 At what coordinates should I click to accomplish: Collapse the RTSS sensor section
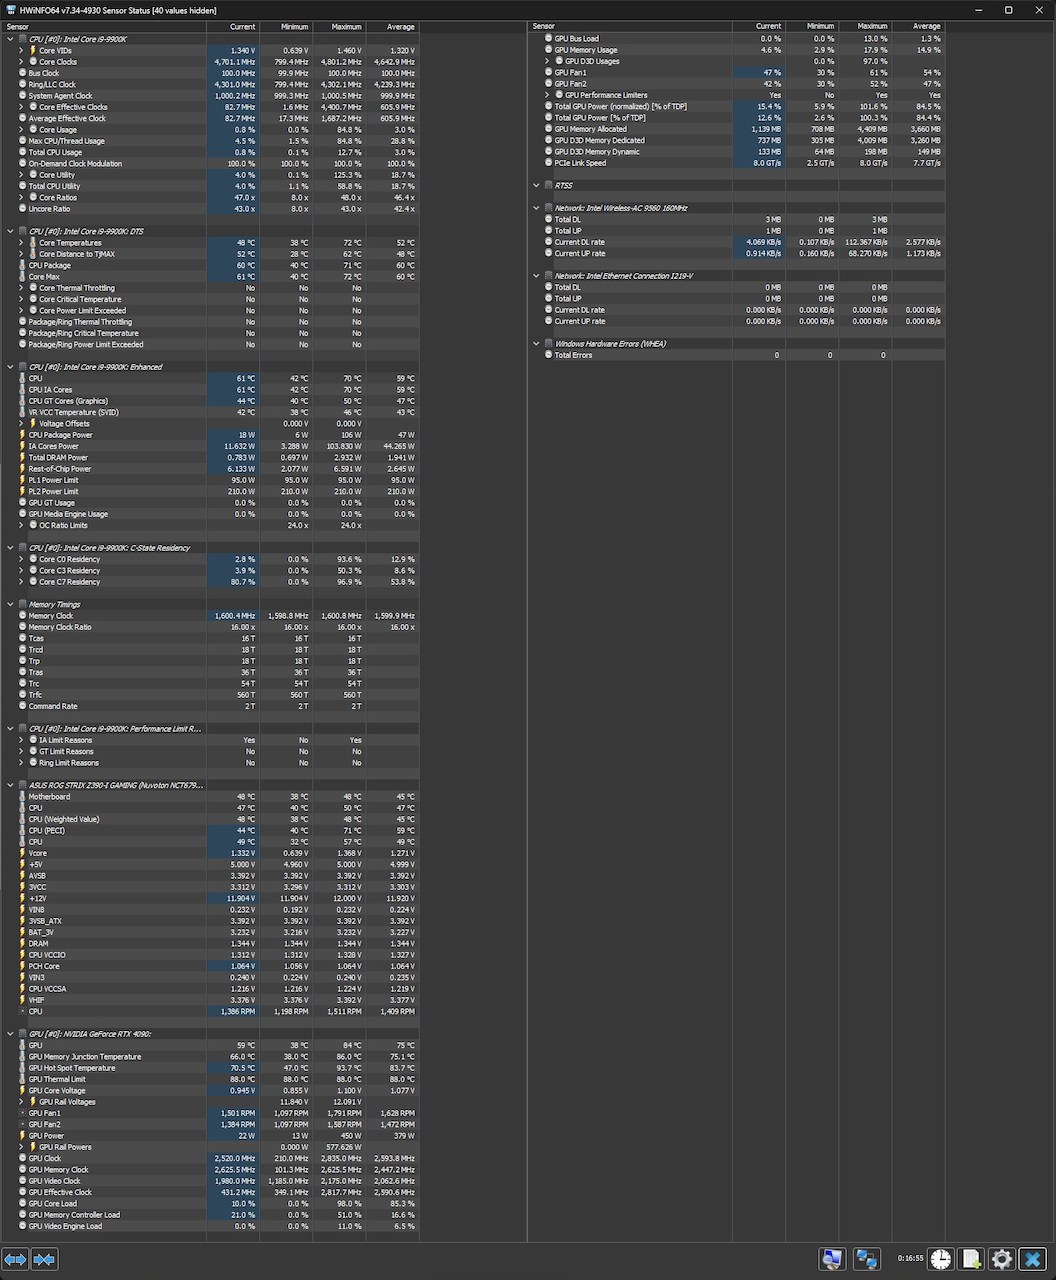click(x=536, y=185)
